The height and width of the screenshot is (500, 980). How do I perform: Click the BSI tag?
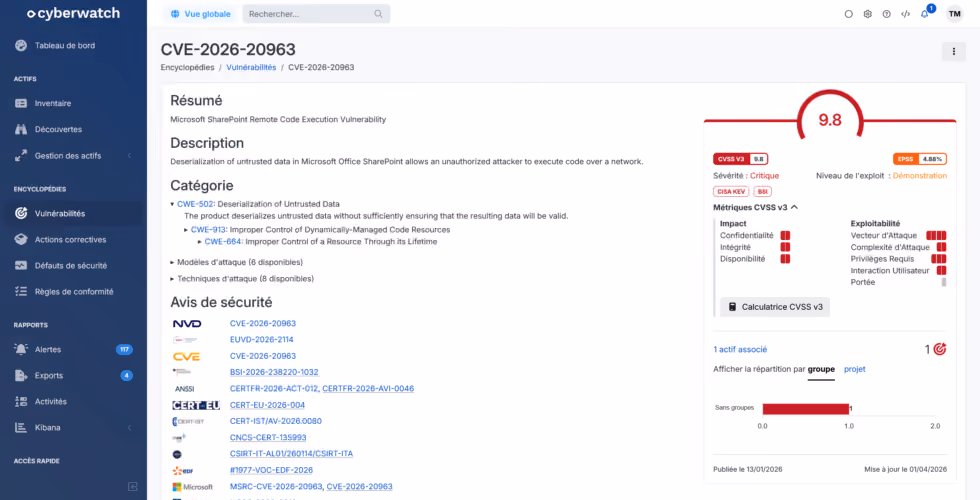point(762,191)
